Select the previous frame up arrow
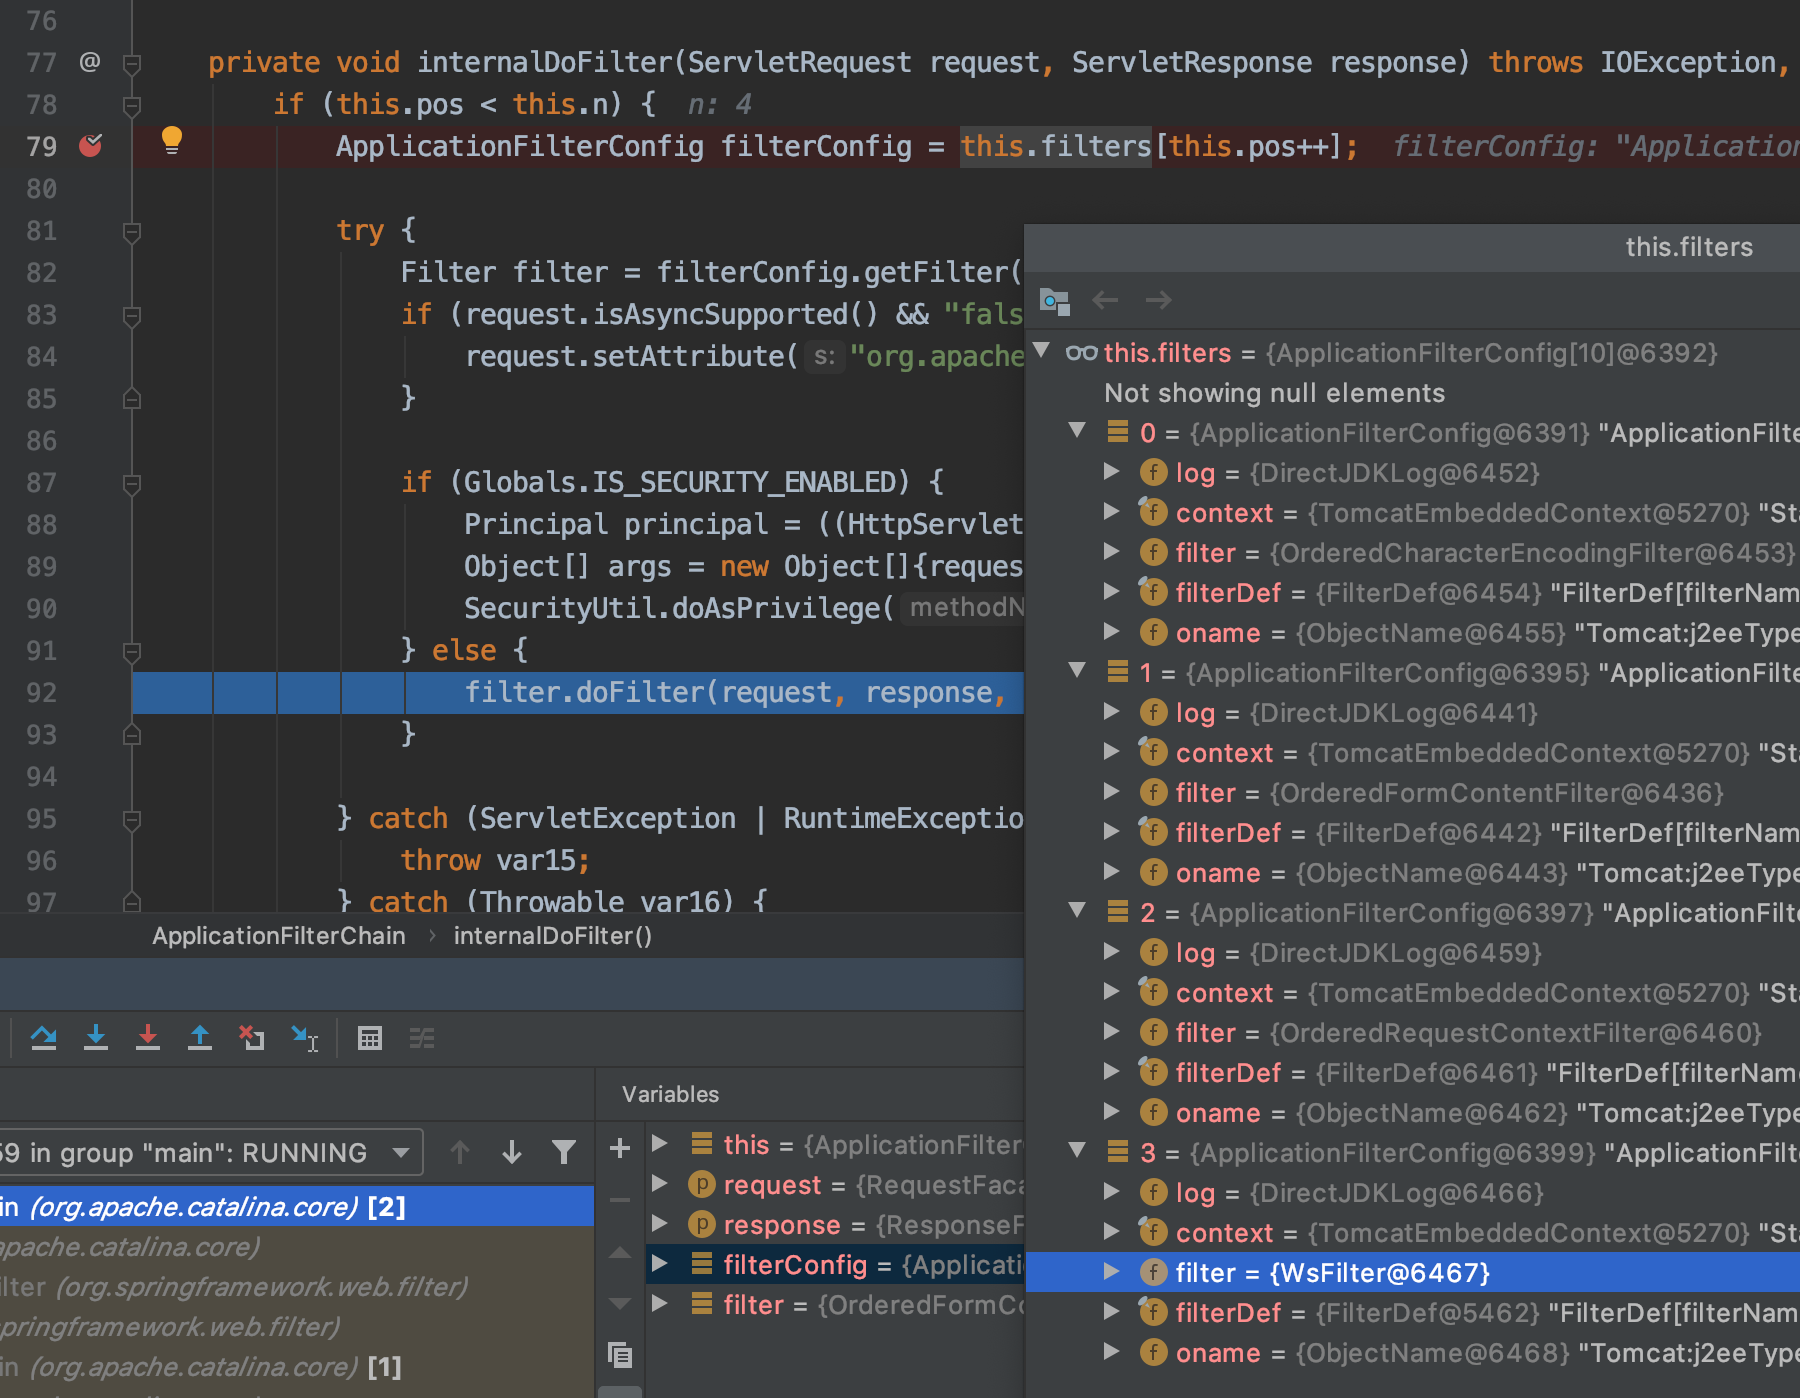Viewport: 1800px width, 1398px height. [x=460, y=1152]
